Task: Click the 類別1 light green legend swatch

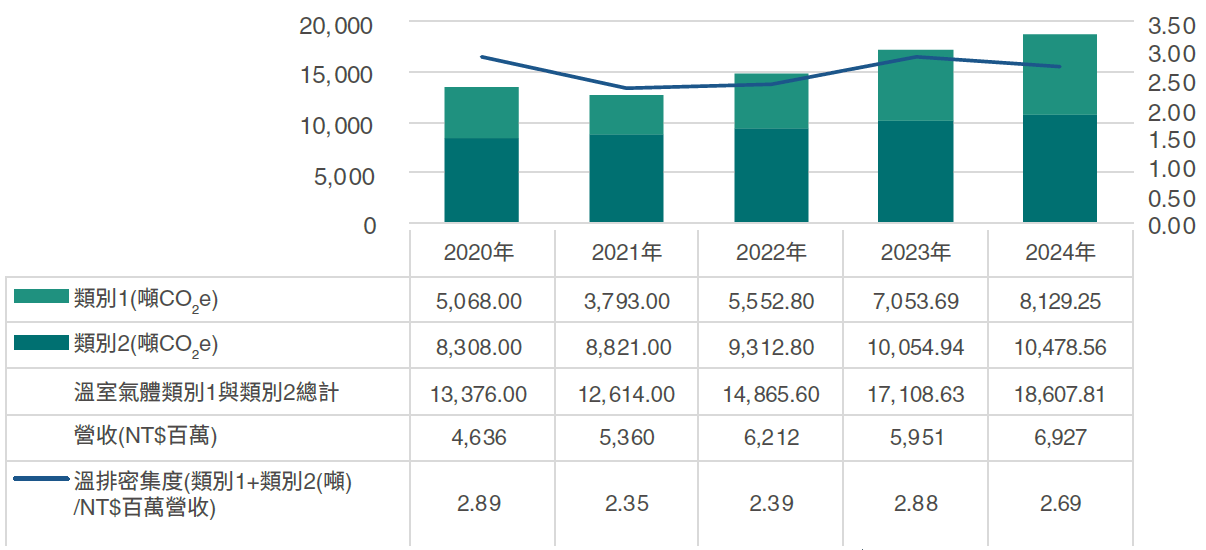Action: pos(42,298)
